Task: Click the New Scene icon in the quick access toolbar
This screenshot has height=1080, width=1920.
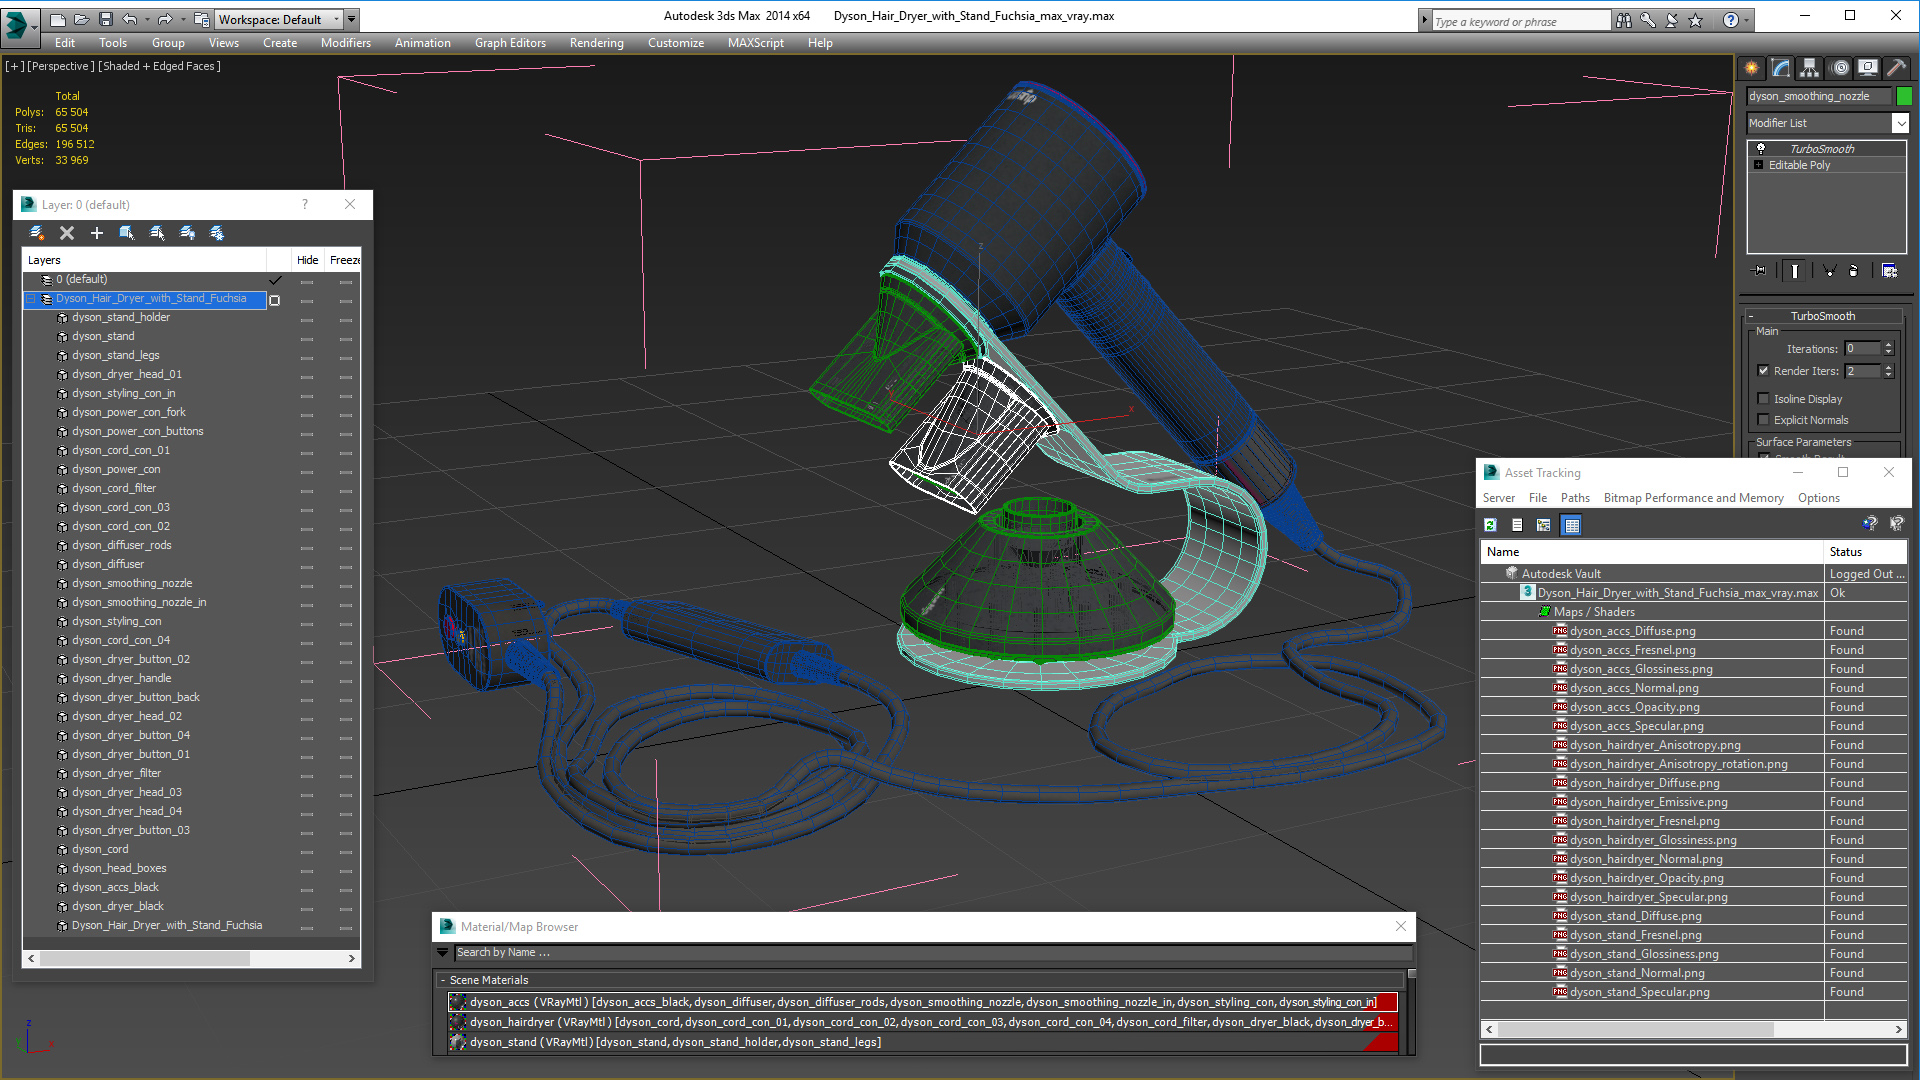Action: pyautogui.click(x=57, y=19)
